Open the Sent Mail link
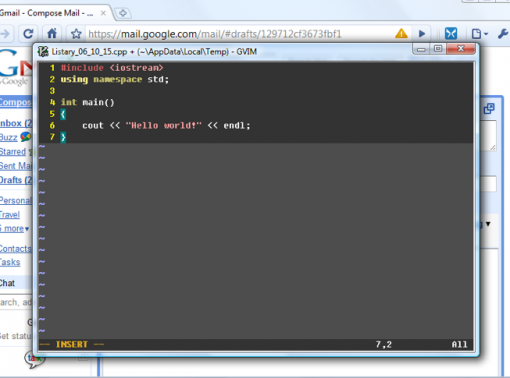510x378 pixels. (16, 166)
